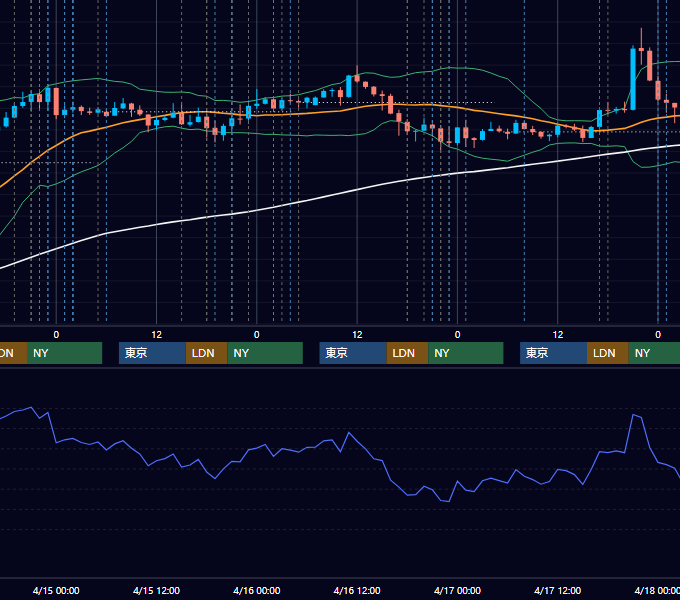Click the 4/15 12:00 time axis label

(156, 590)
